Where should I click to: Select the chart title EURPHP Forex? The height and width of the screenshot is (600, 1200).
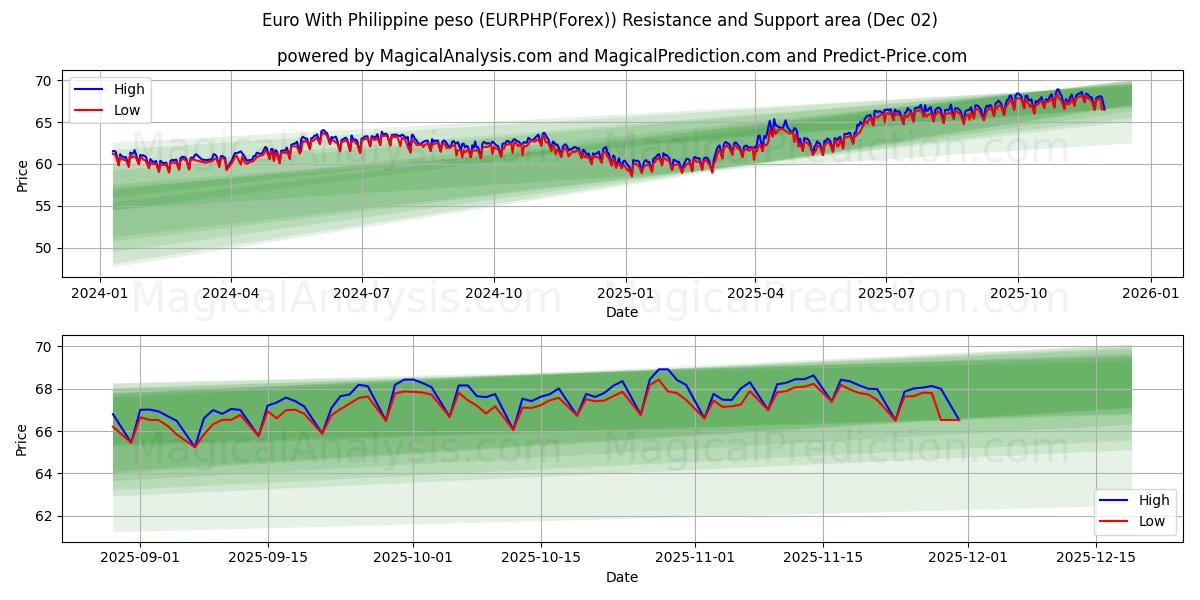[x=600, y=17]
